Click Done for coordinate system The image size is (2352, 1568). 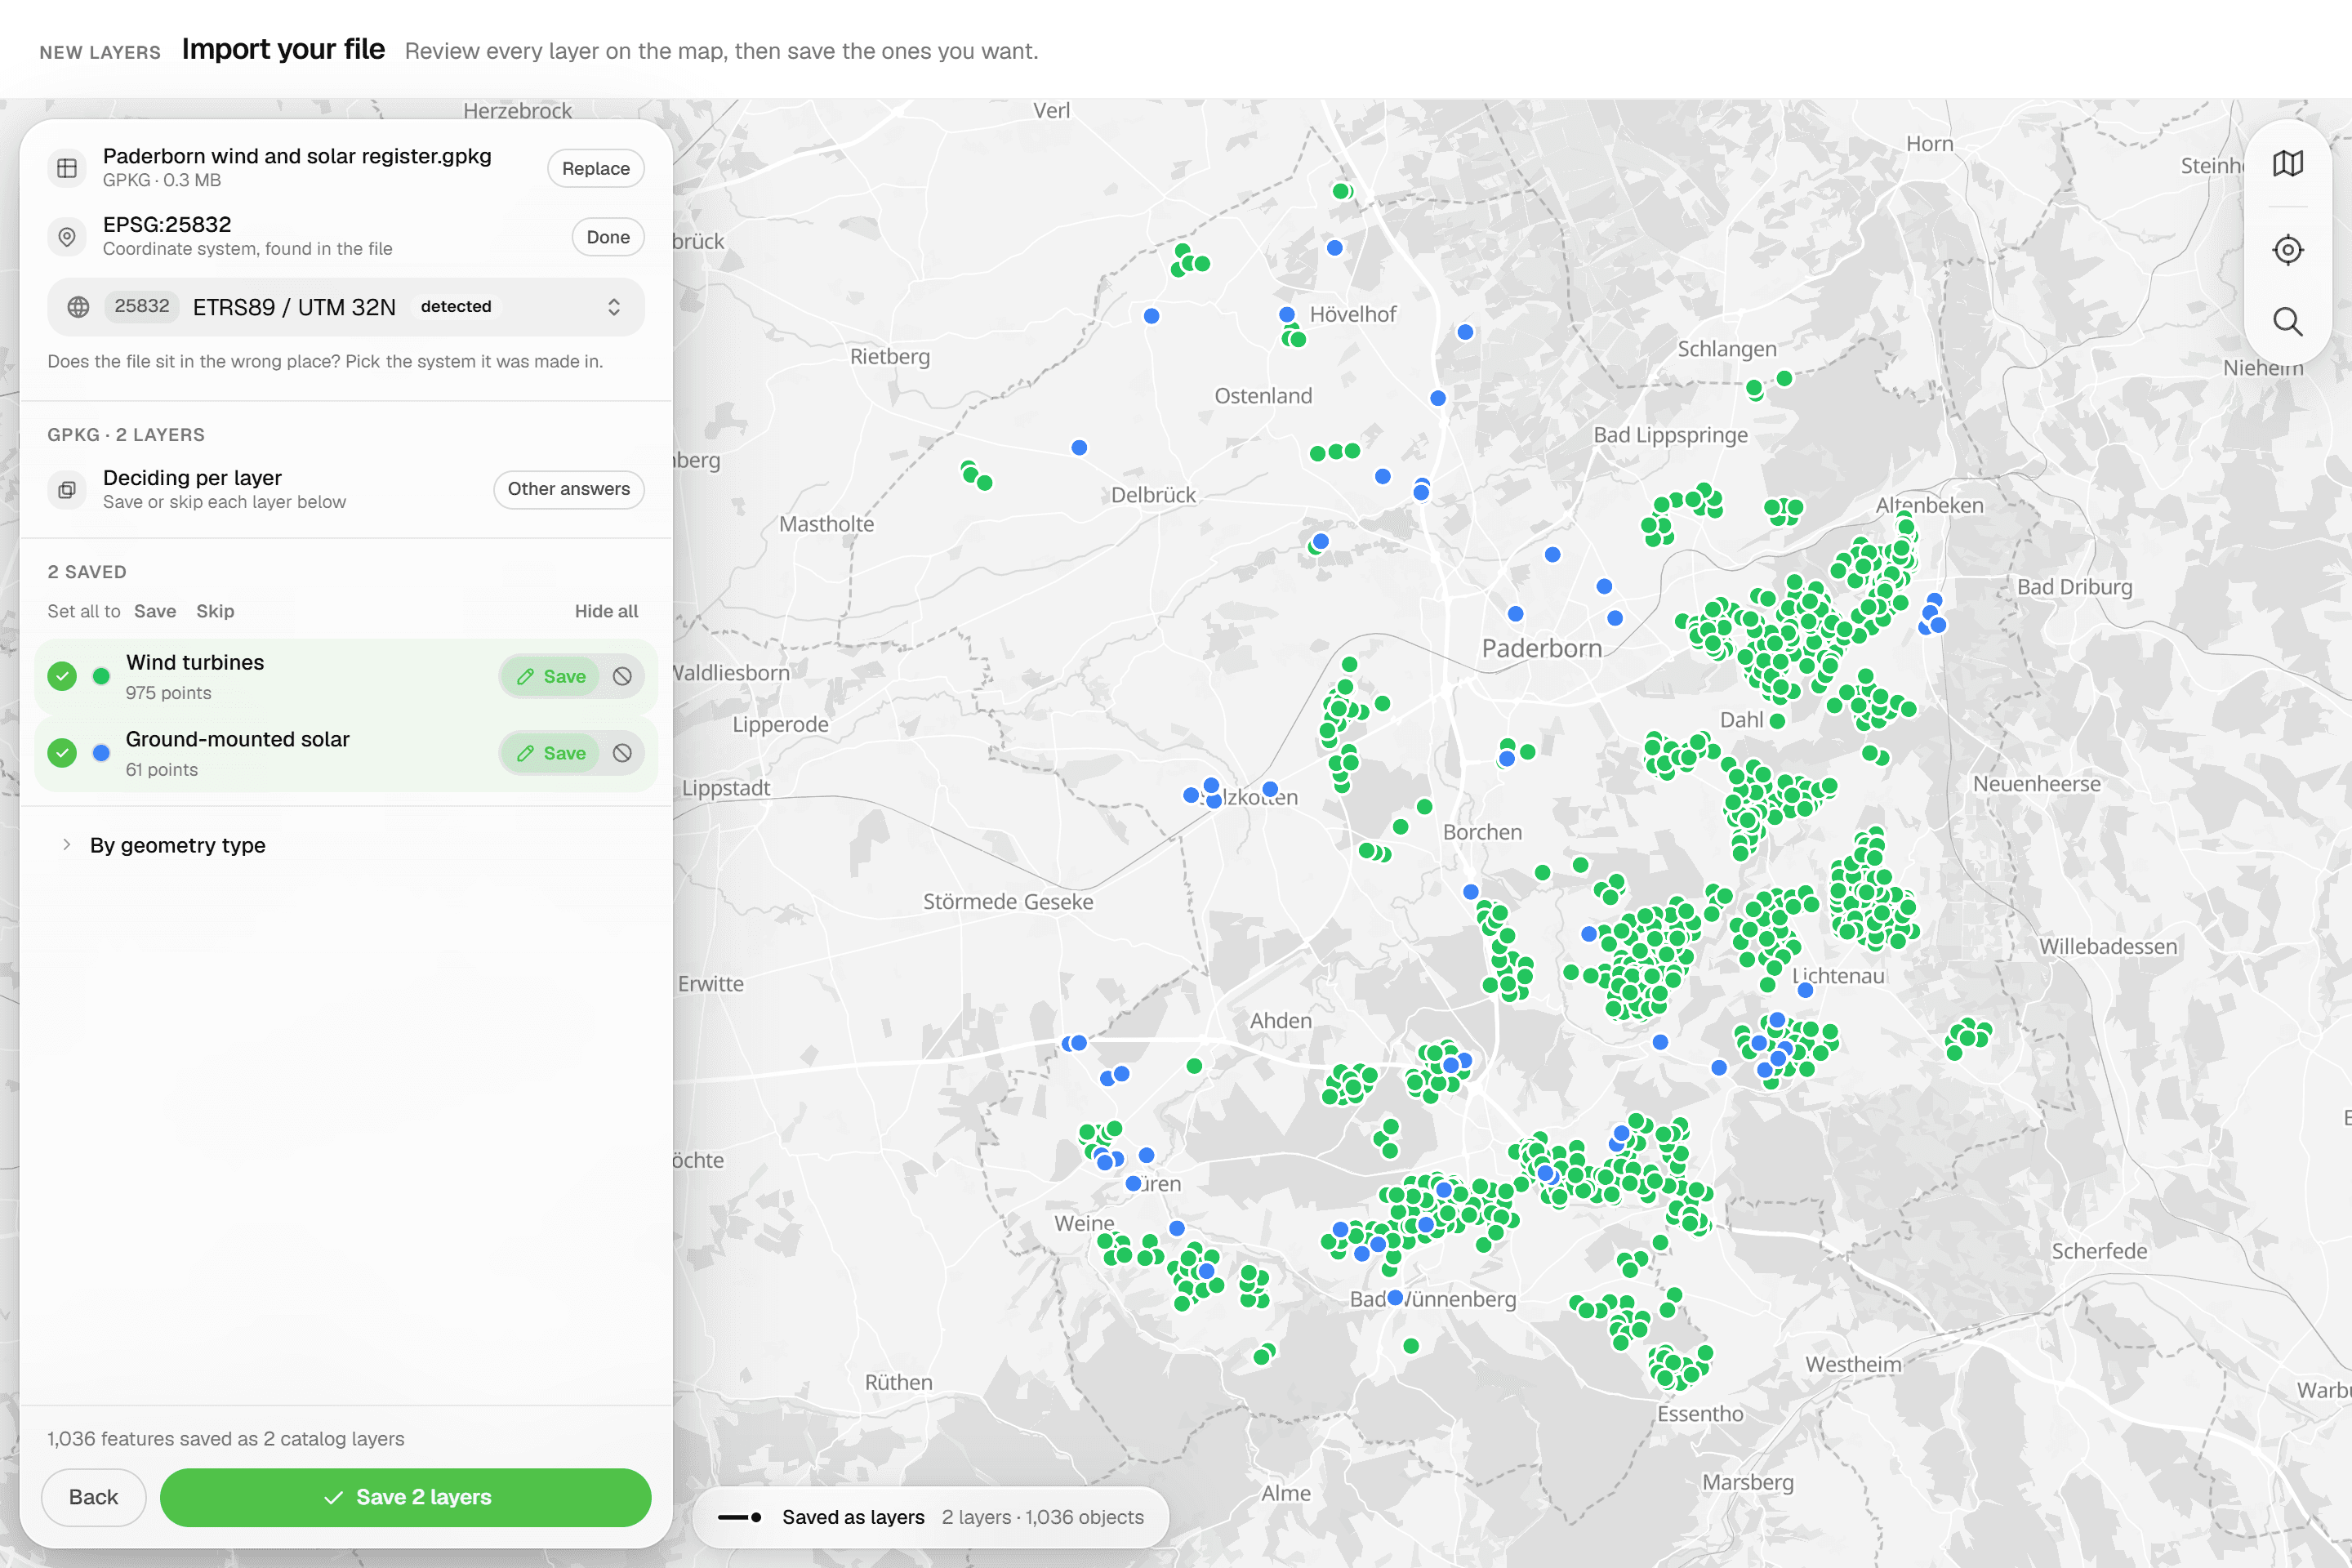pyautogui.click(x=608, y=237)
